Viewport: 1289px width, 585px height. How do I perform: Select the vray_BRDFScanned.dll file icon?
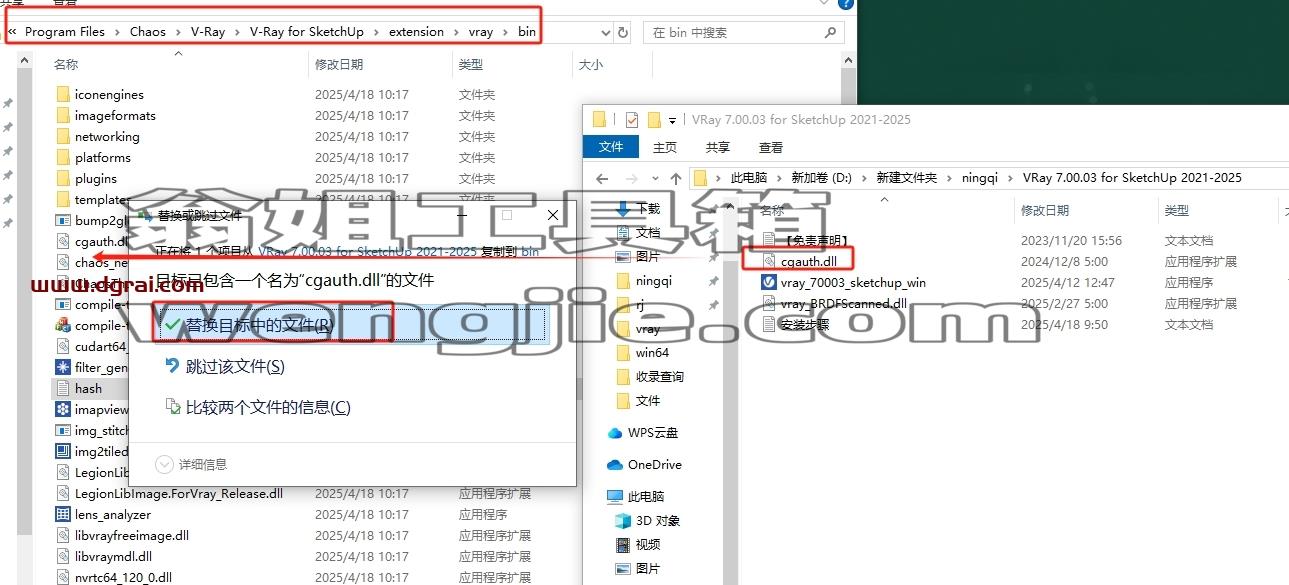[x=769, y=303]
